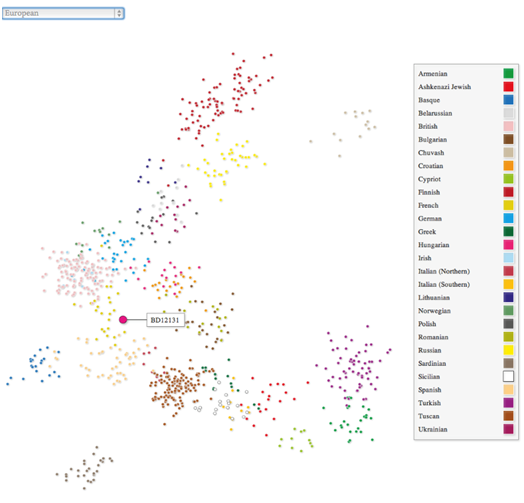Select the large pink BD12131 data point
524x503 pixels.
(123, 320)
